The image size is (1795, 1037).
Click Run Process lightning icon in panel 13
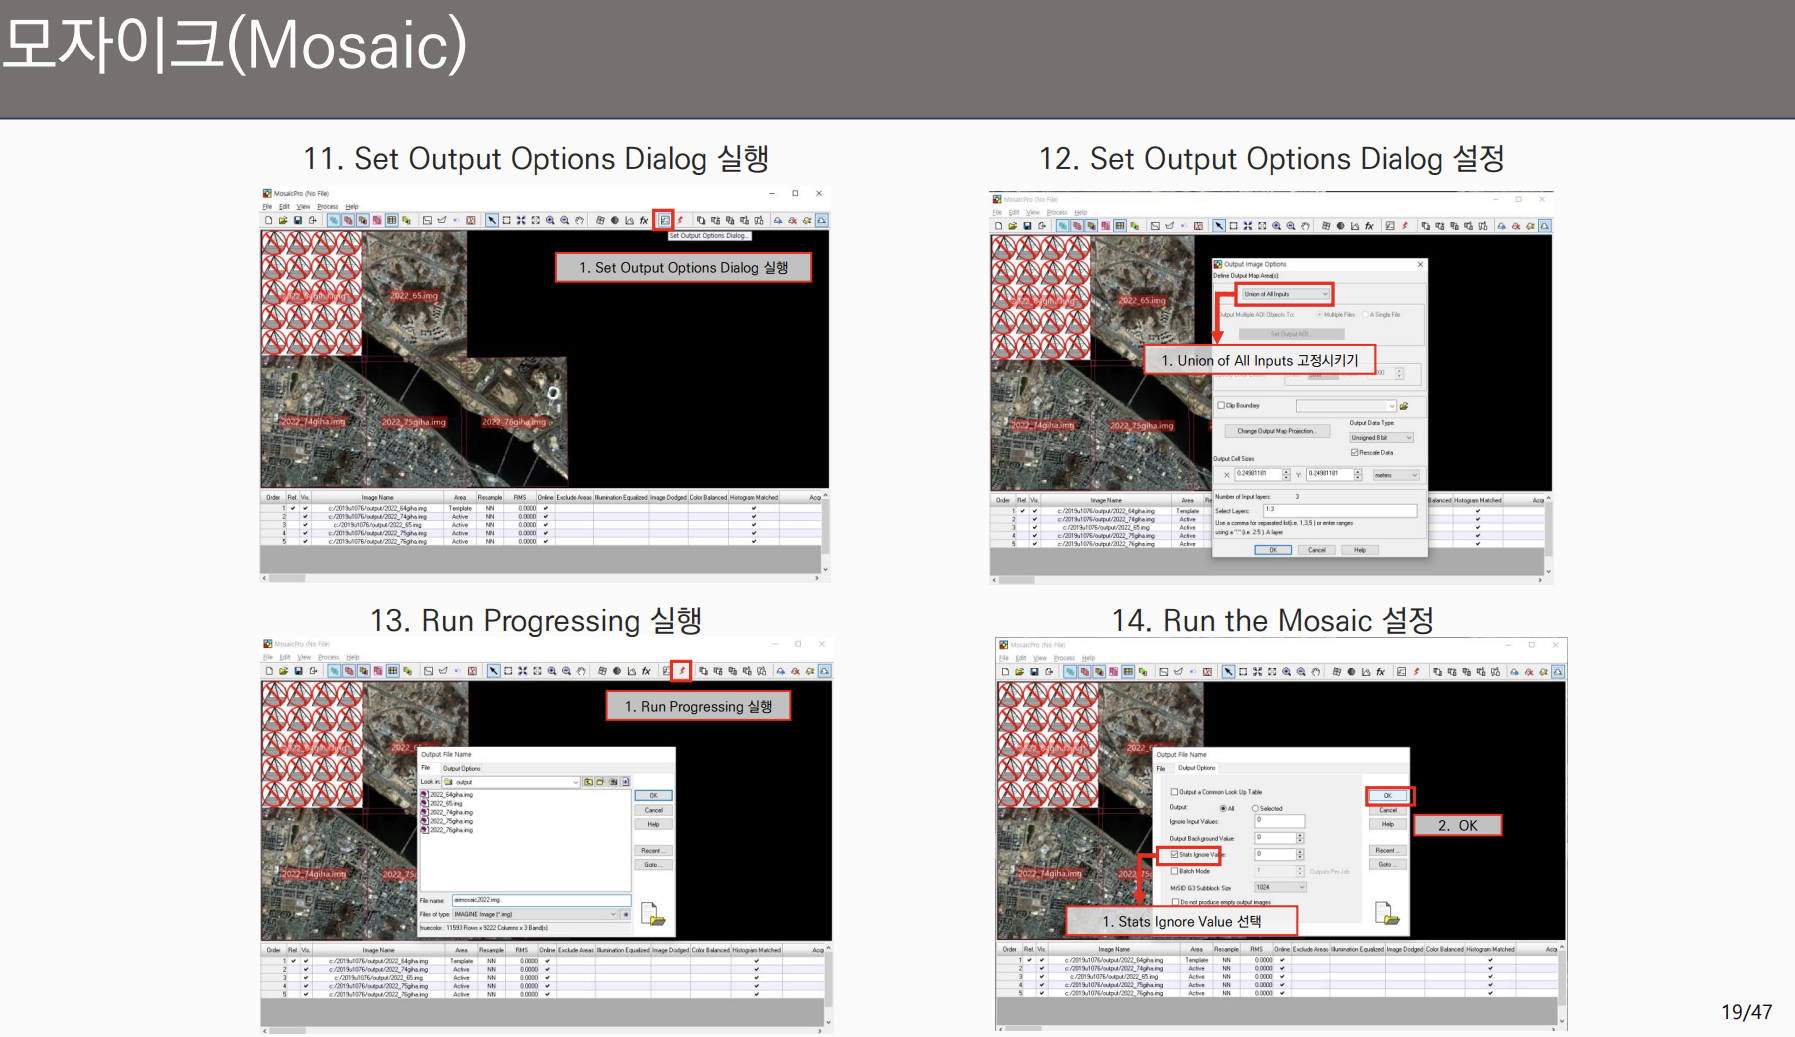[682, 671]
